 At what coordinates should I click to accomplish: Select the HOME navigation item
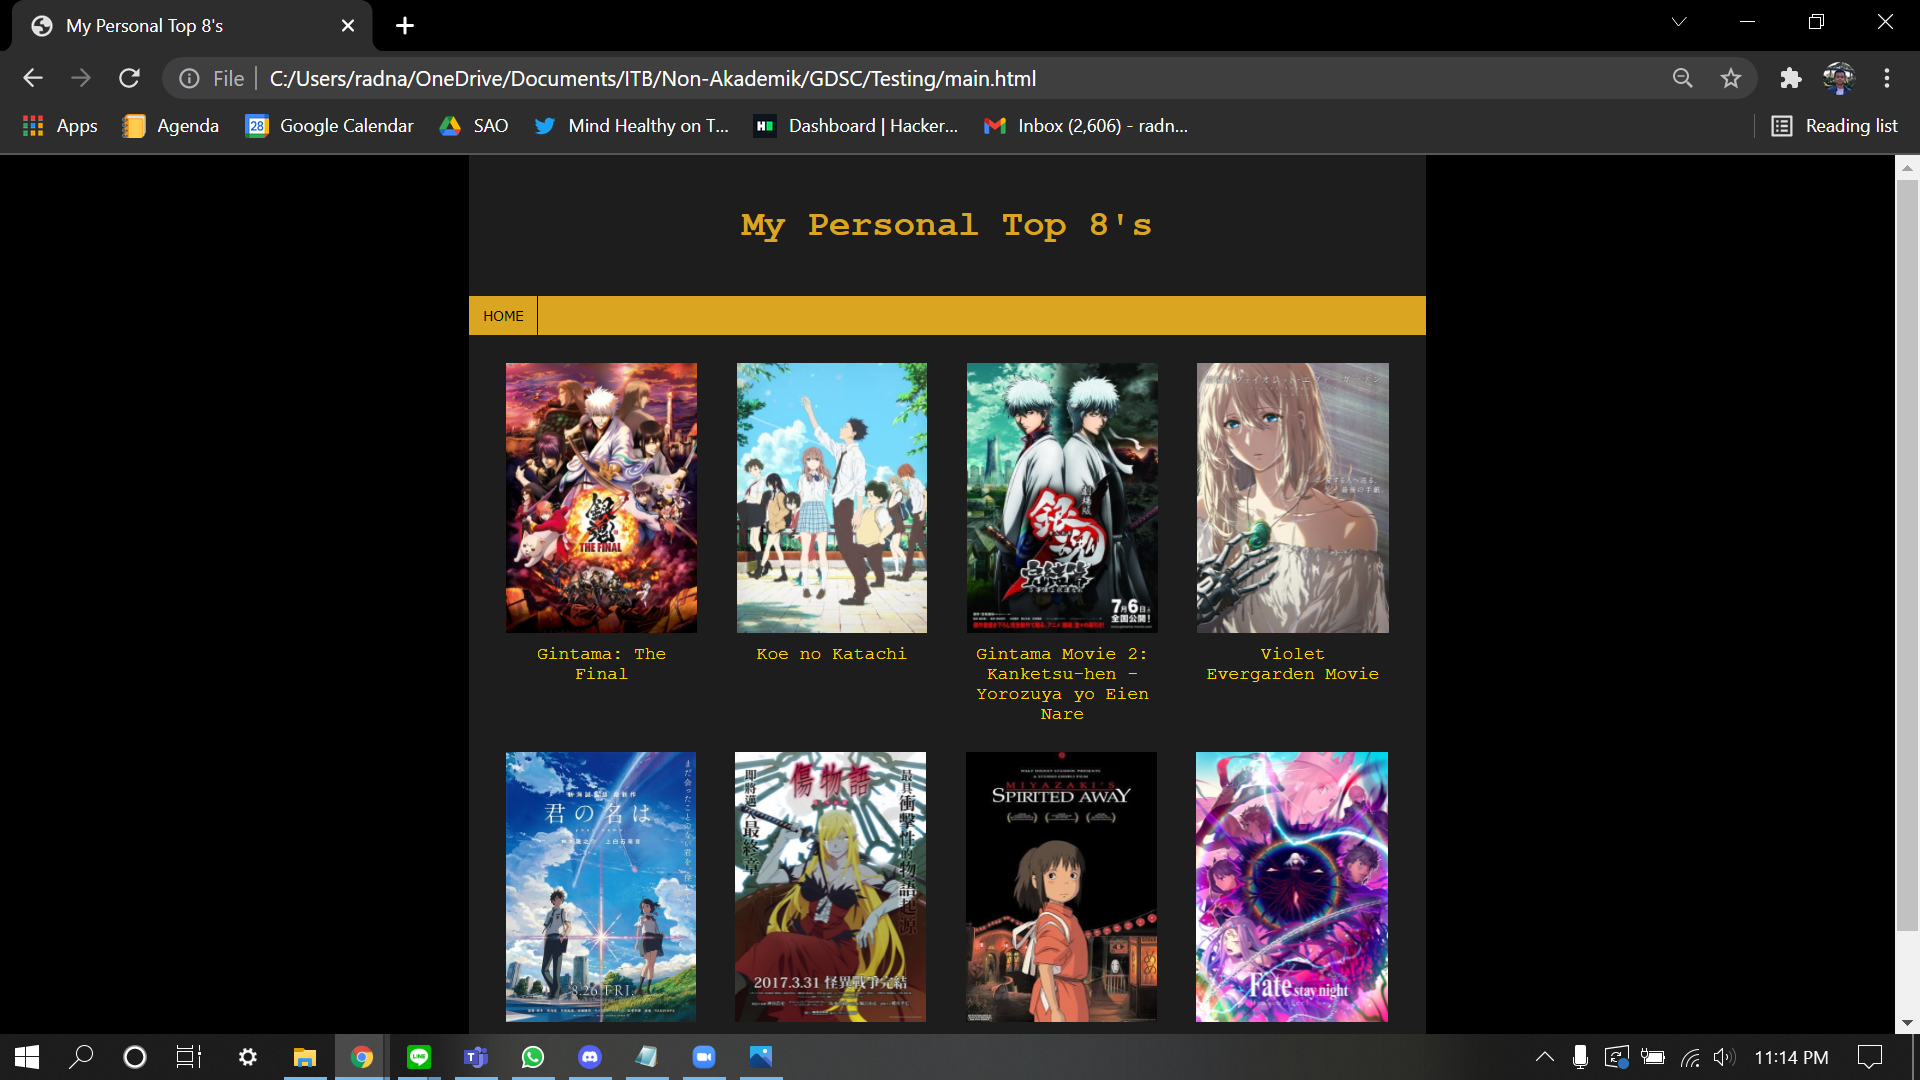[x=503, y=316]
